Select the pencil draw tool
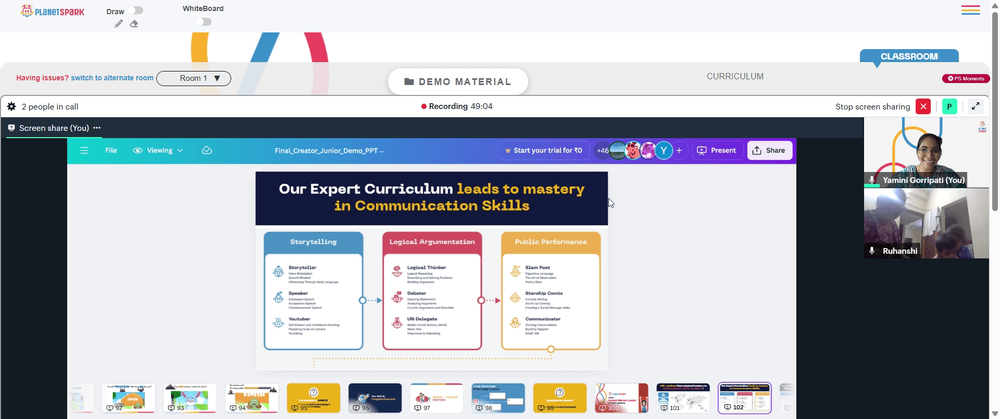This screenshot has width=1000, height=419. coord(119,24)
